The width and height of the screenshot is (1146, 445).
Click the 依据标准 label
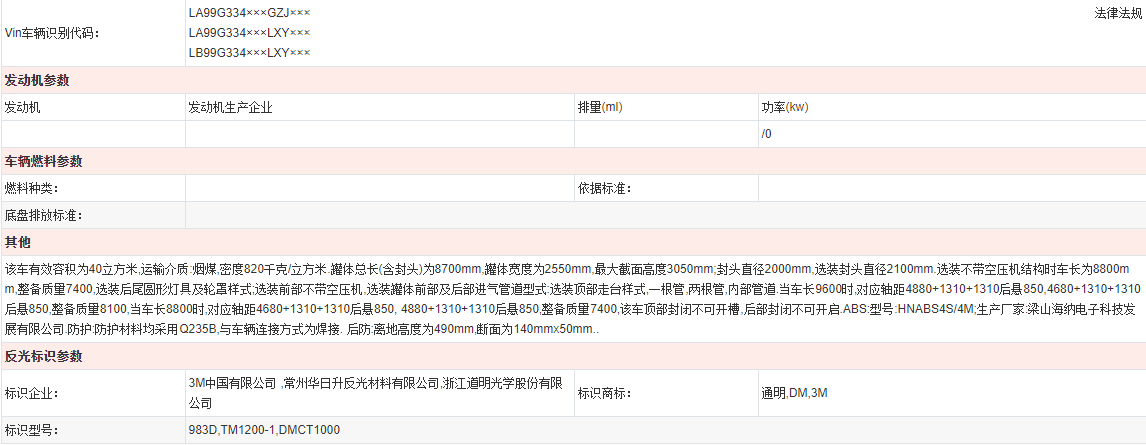604,188
